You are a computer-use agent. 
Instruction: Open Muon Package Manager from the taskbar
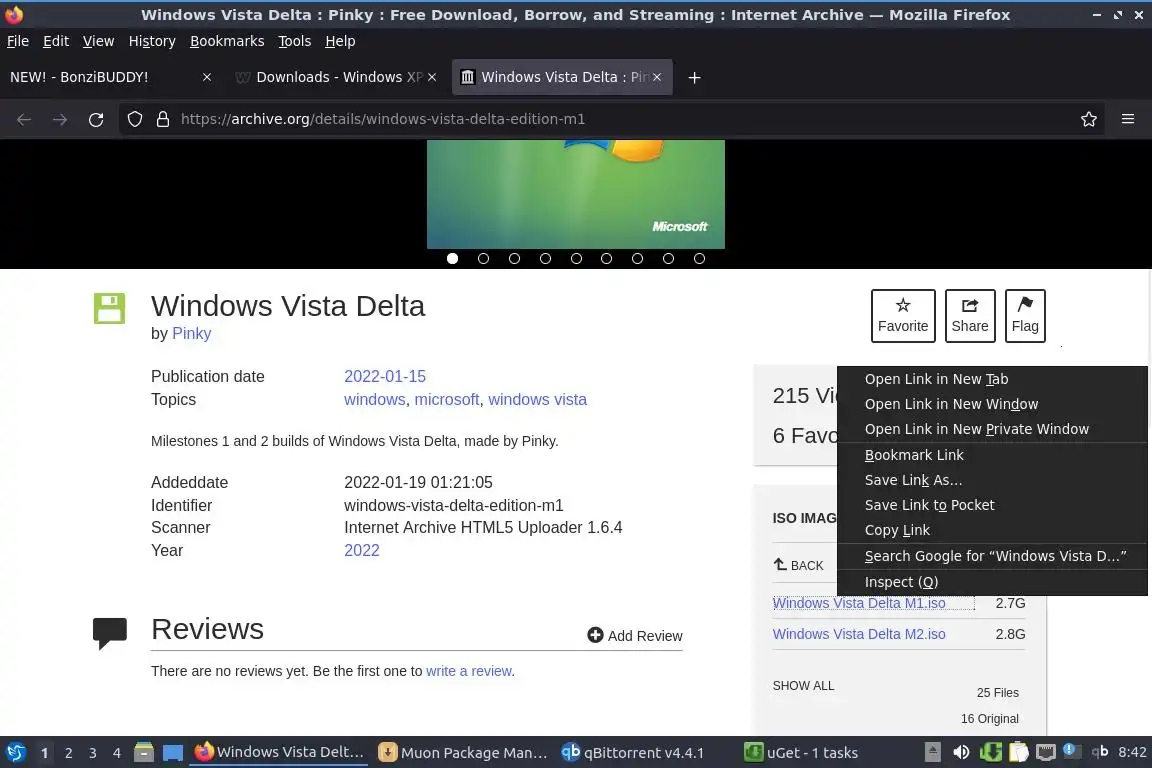click(x=463, y=753)
